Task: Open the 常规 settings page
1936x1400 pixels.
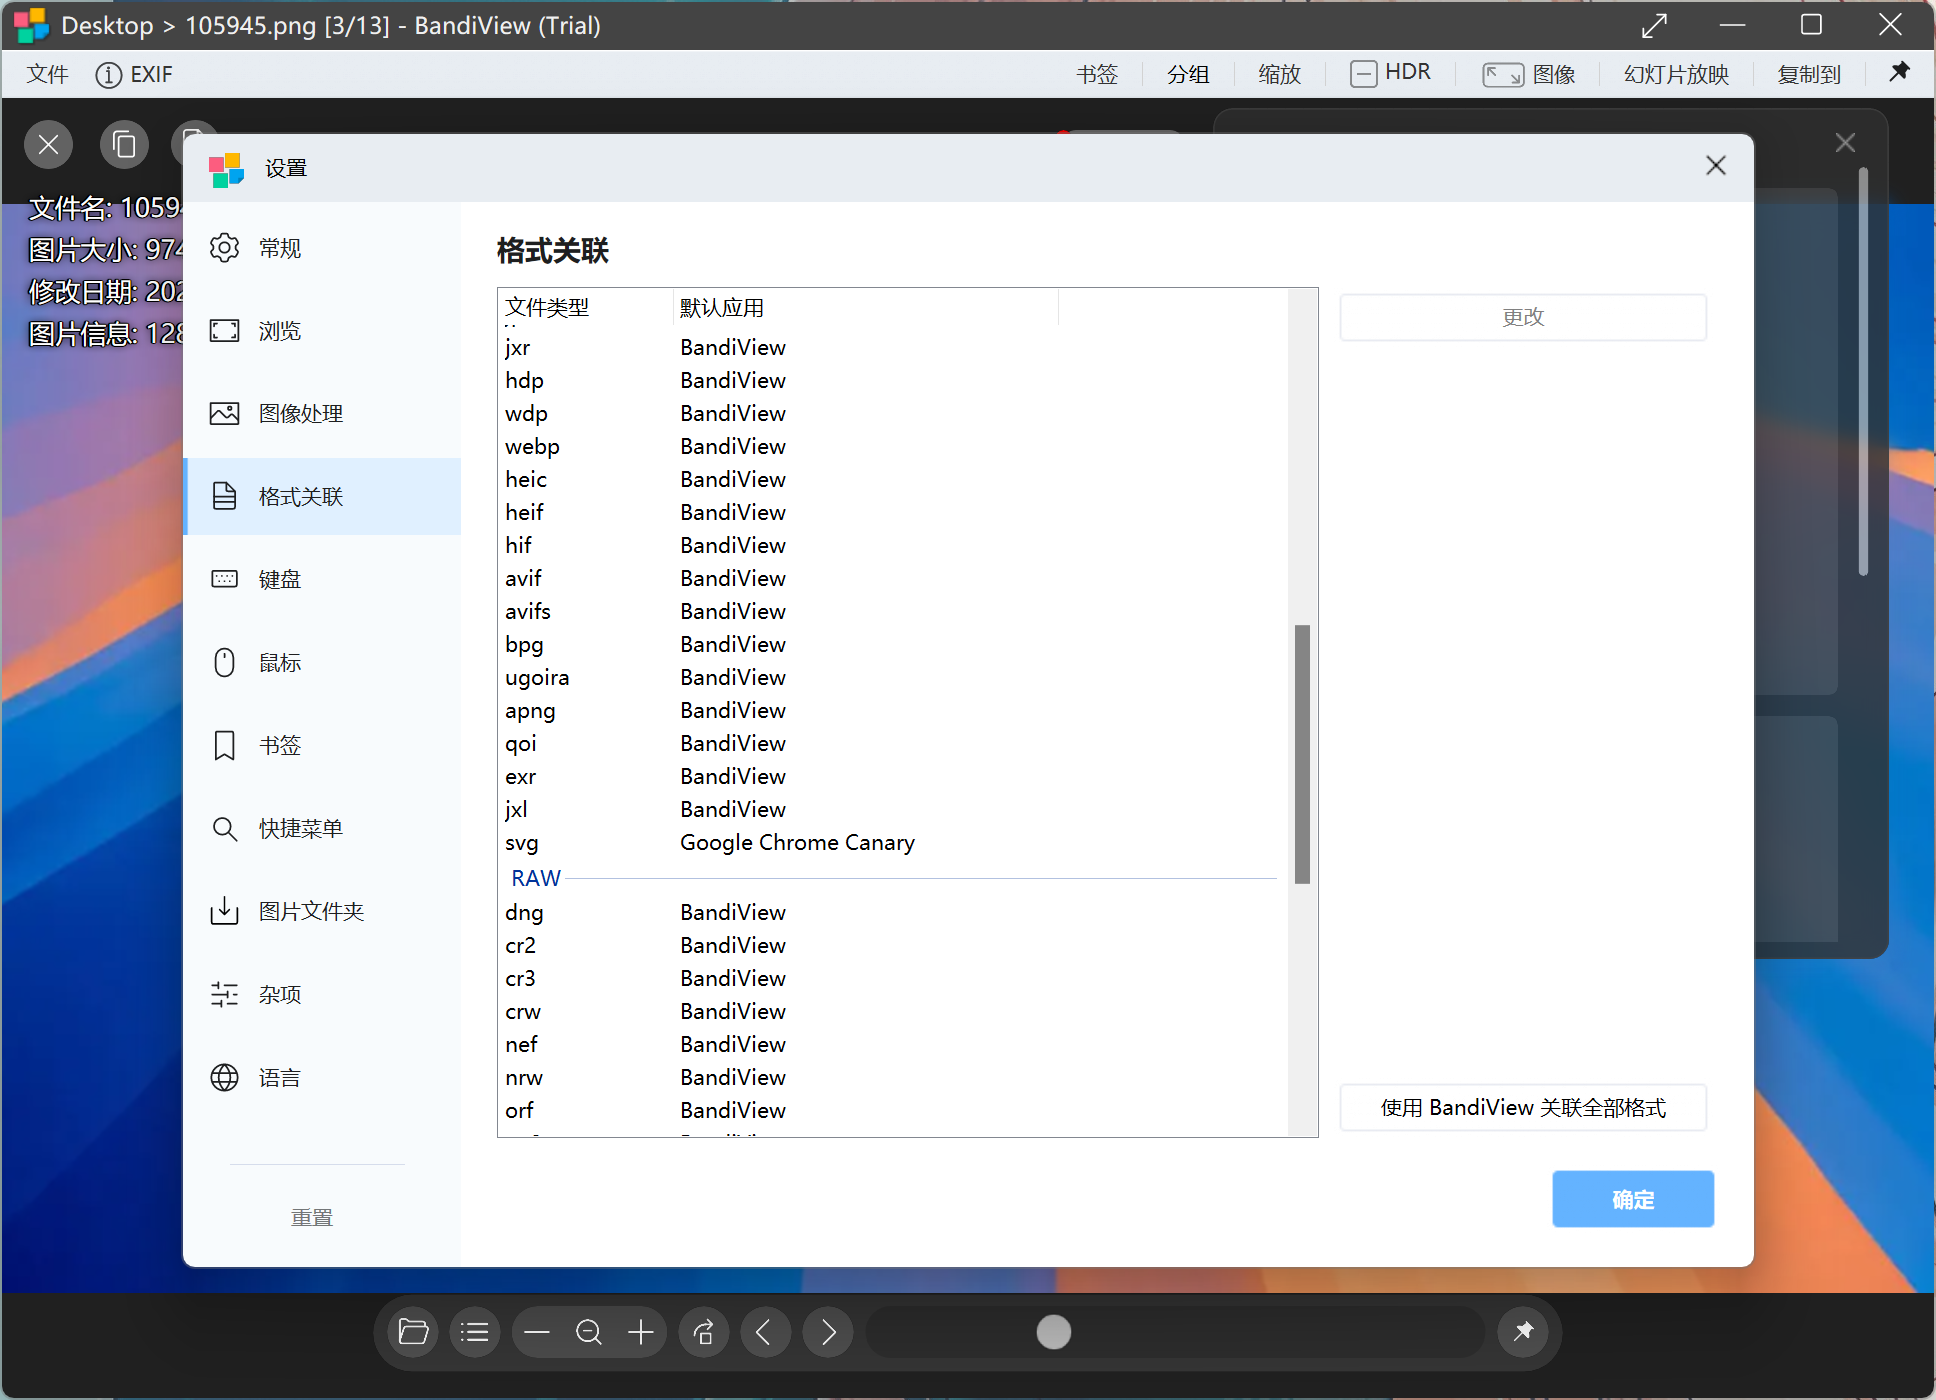Action: pos(322,248)
